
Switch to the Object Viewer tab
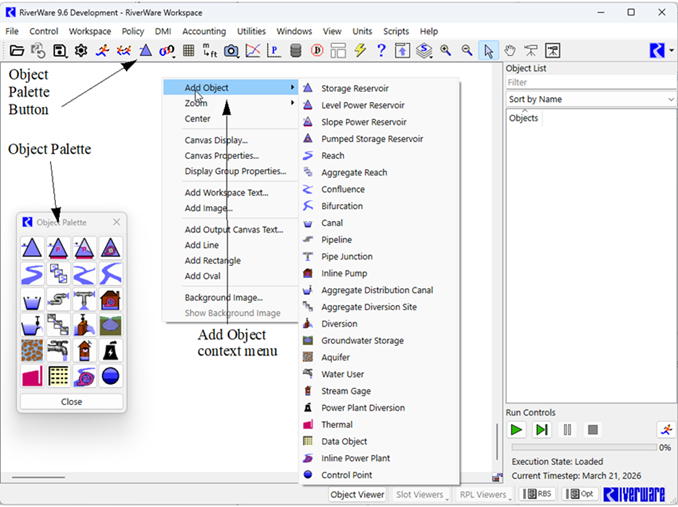pyautogui.click(x=357, y=494)
